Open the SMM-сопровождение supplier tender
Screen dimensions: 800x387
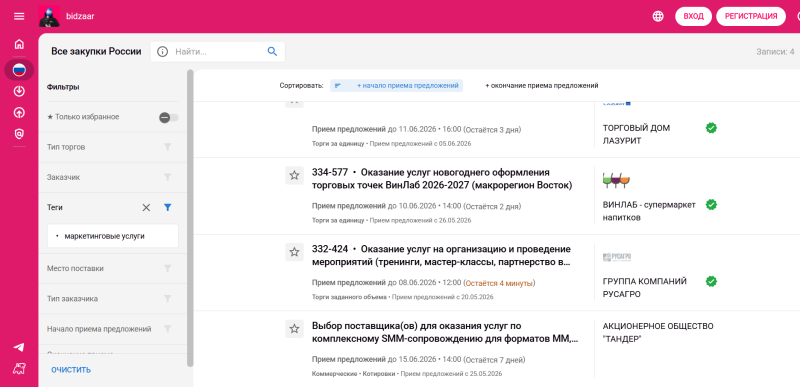(x=445, y=332)
